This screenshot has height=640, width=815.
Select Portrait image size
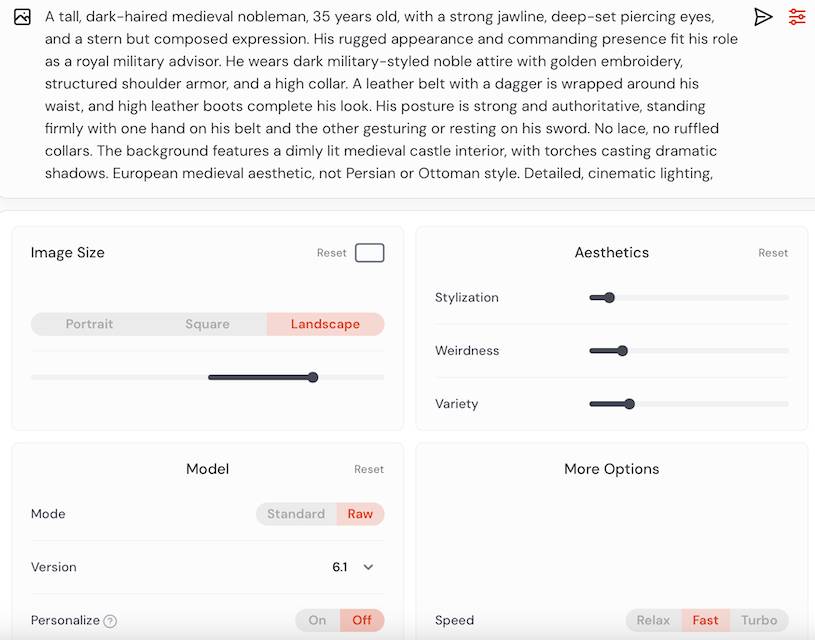[x=89, y=324]
